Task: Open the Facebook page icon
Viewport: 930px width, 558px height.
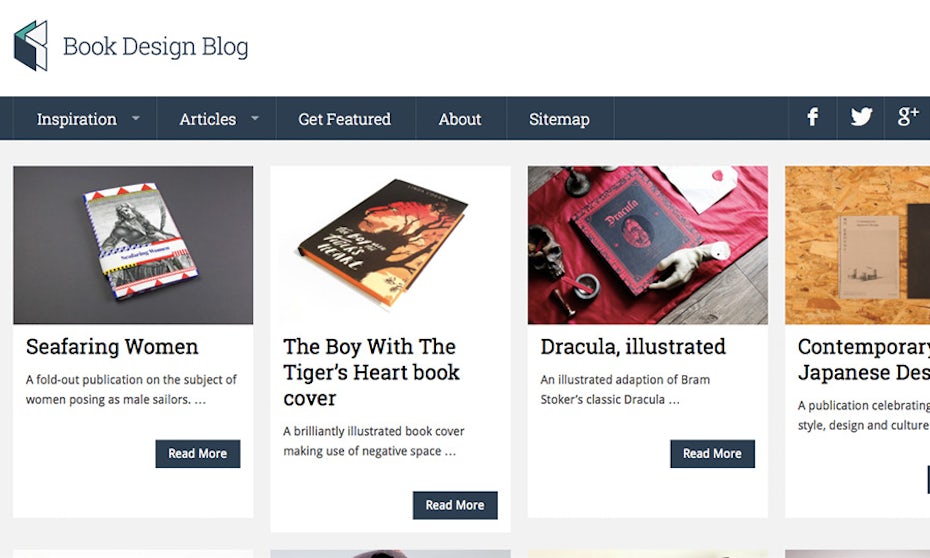Action: (813, 118)
